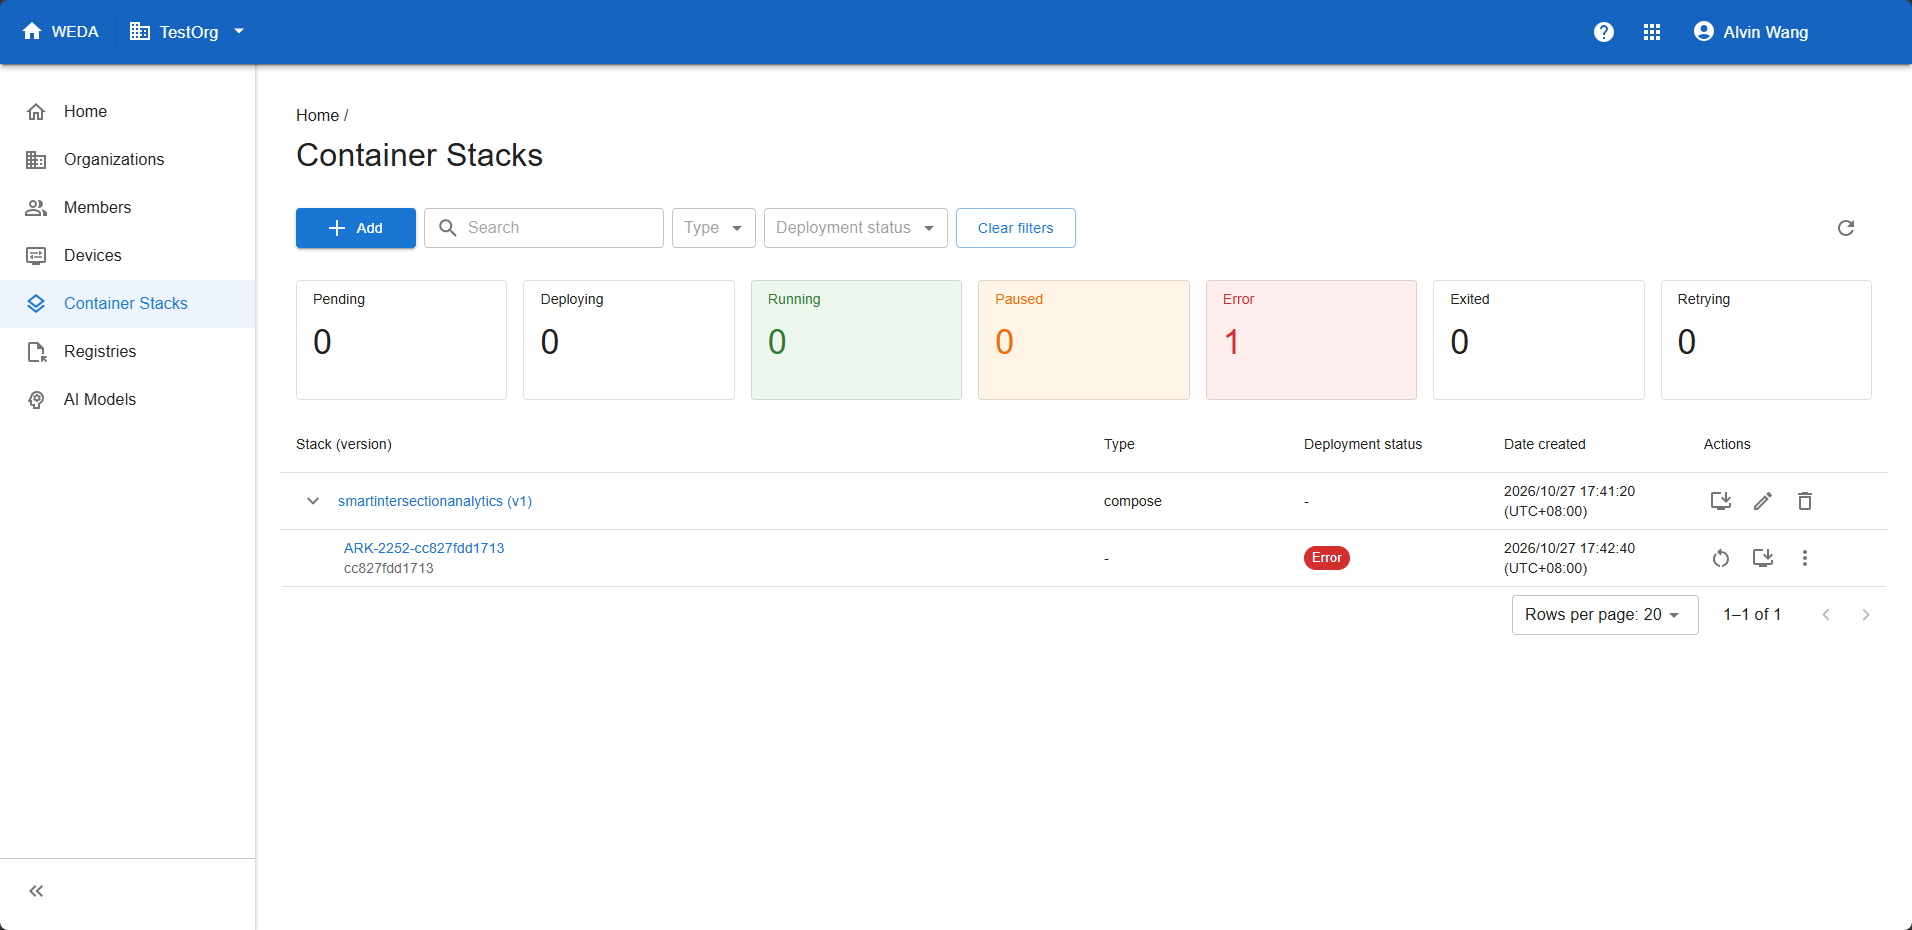The image size is (1912, 930).
Task: Open the apps grid icon
Action: [x=1652, y=32]
